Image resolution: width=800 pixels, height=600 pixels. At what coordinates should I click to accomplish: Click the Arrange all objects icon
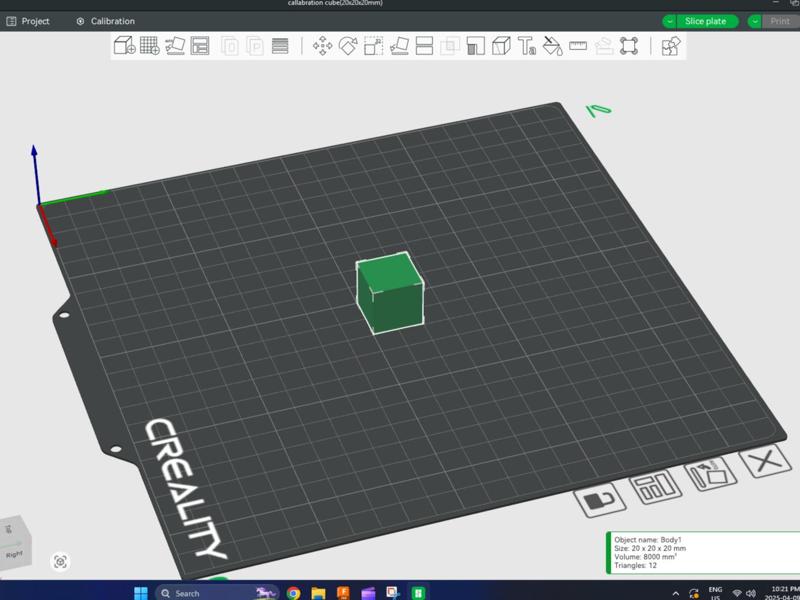click(x=200, y=45)
